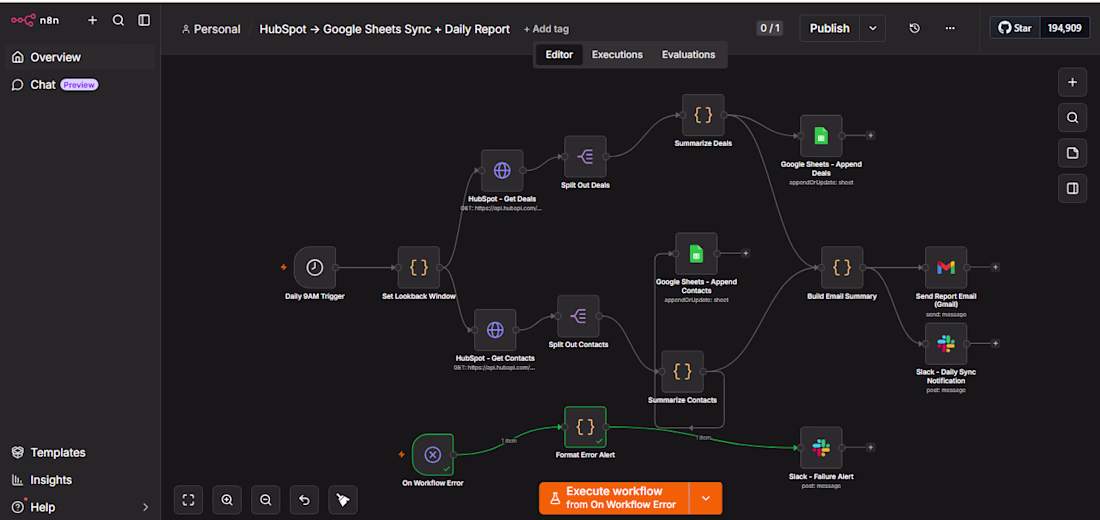This screenshot has height=520, width=1100.
Task: Open workflow history clock icon
Action: pos(914,29)
